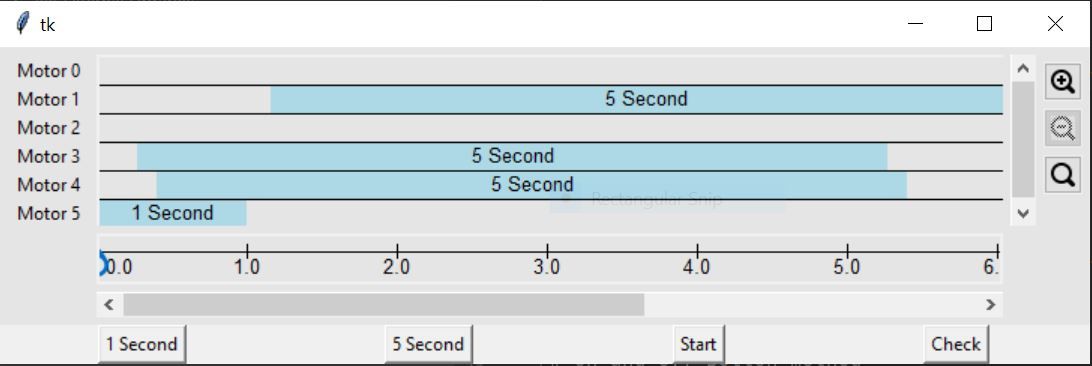Screen dimensions: 1092x366
Task: Click the vertical scrollbar down arrow
Action: (x=1022, y=214)
